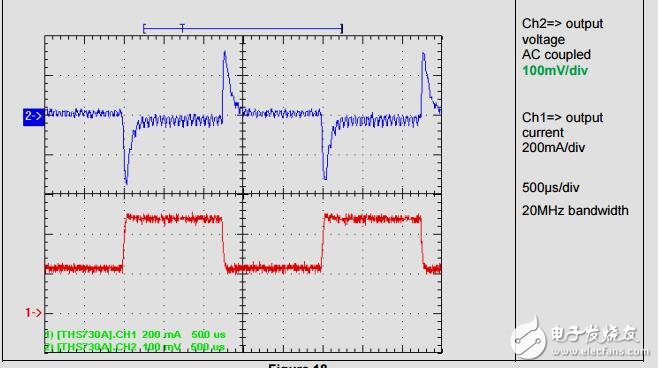Click the THS730A CH1 200 mA legend line

point(135,334)
